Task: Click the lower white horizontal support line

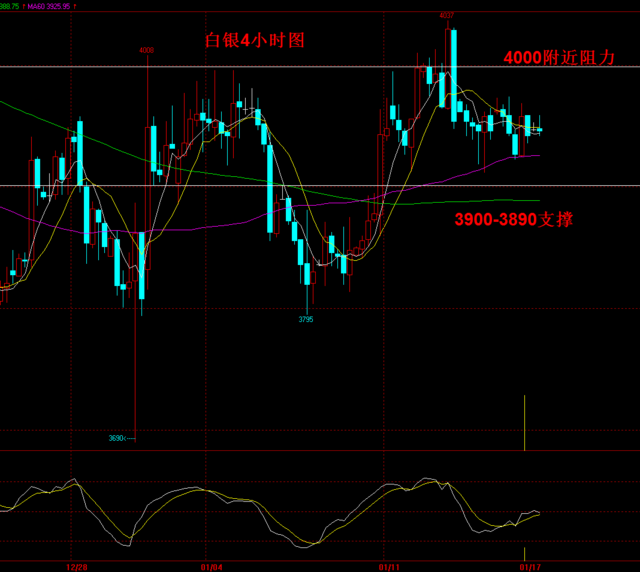Action: point(250,185)
